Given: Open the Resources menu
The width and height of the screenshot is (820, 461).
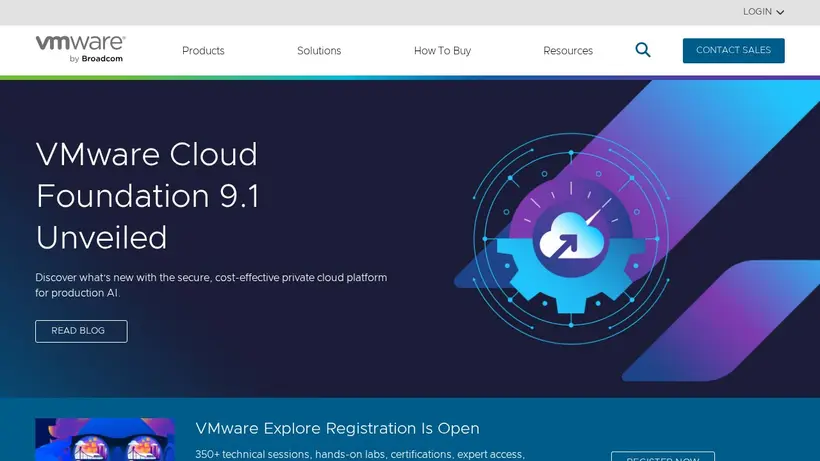Looking at the screenshot, I should click(x=568, y=51).
